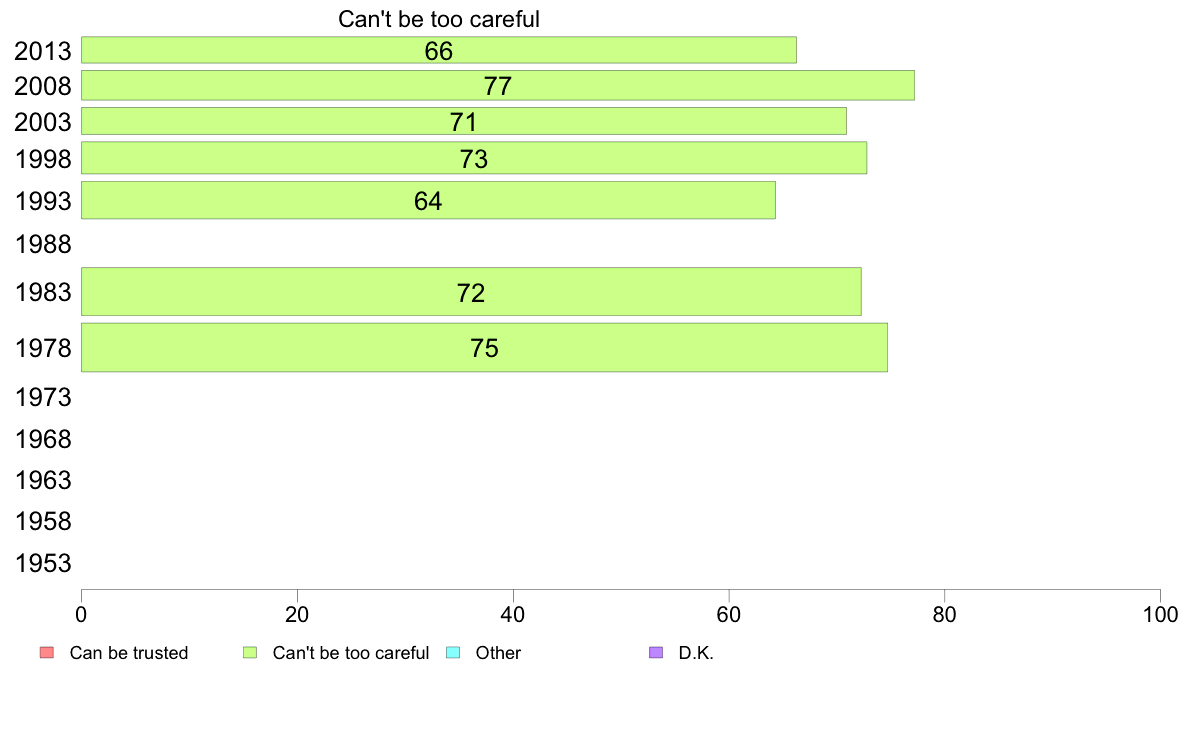The image size is (1188, 736).
Task: Click the 1988 year label
Action: tap(43, 245)
